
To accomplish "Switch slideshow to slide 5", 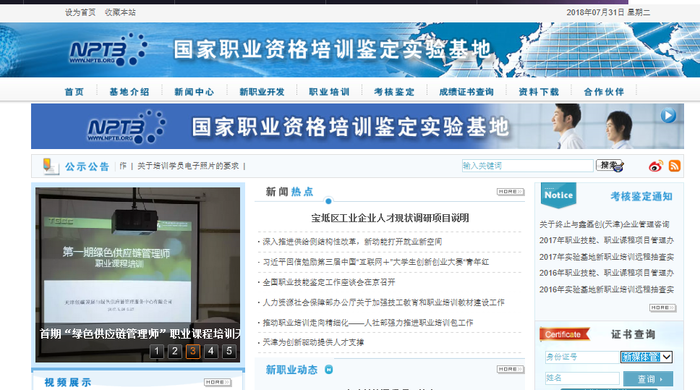I will (x=229, y=352).
